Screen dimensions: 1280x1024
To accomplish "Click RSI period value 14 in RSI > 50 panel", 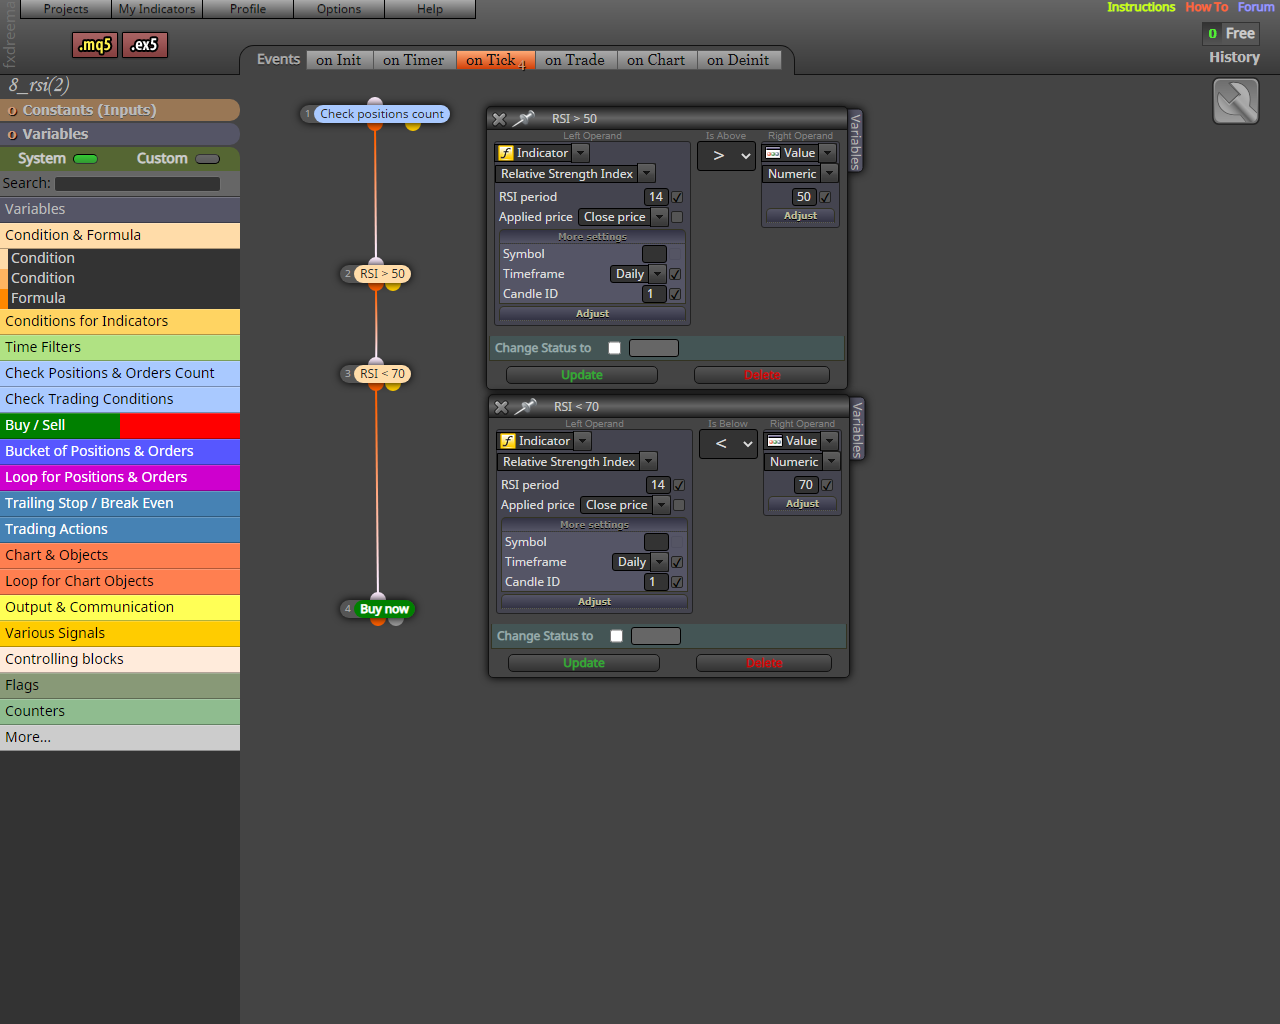I will (x=656, y=197).
